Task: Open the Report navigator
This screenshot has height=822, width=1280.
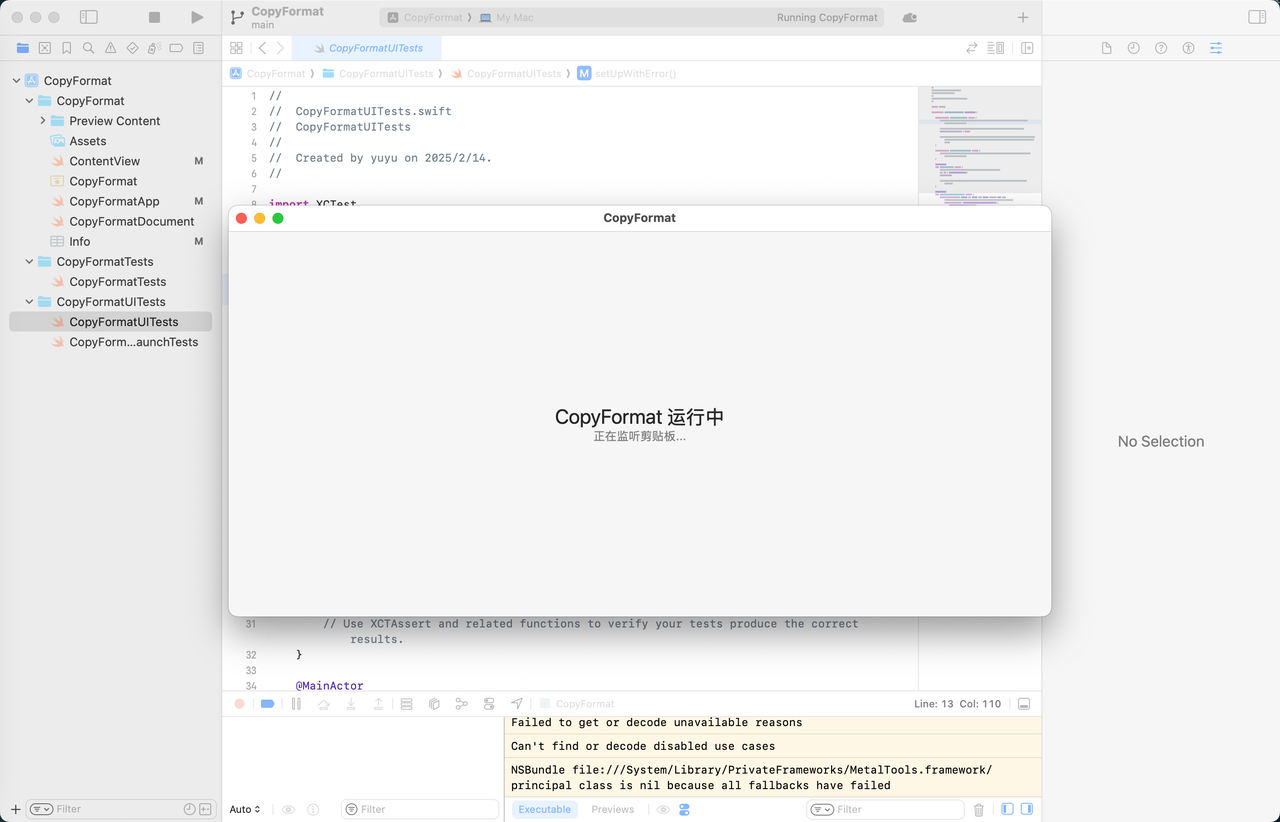Action: [198, 48]
